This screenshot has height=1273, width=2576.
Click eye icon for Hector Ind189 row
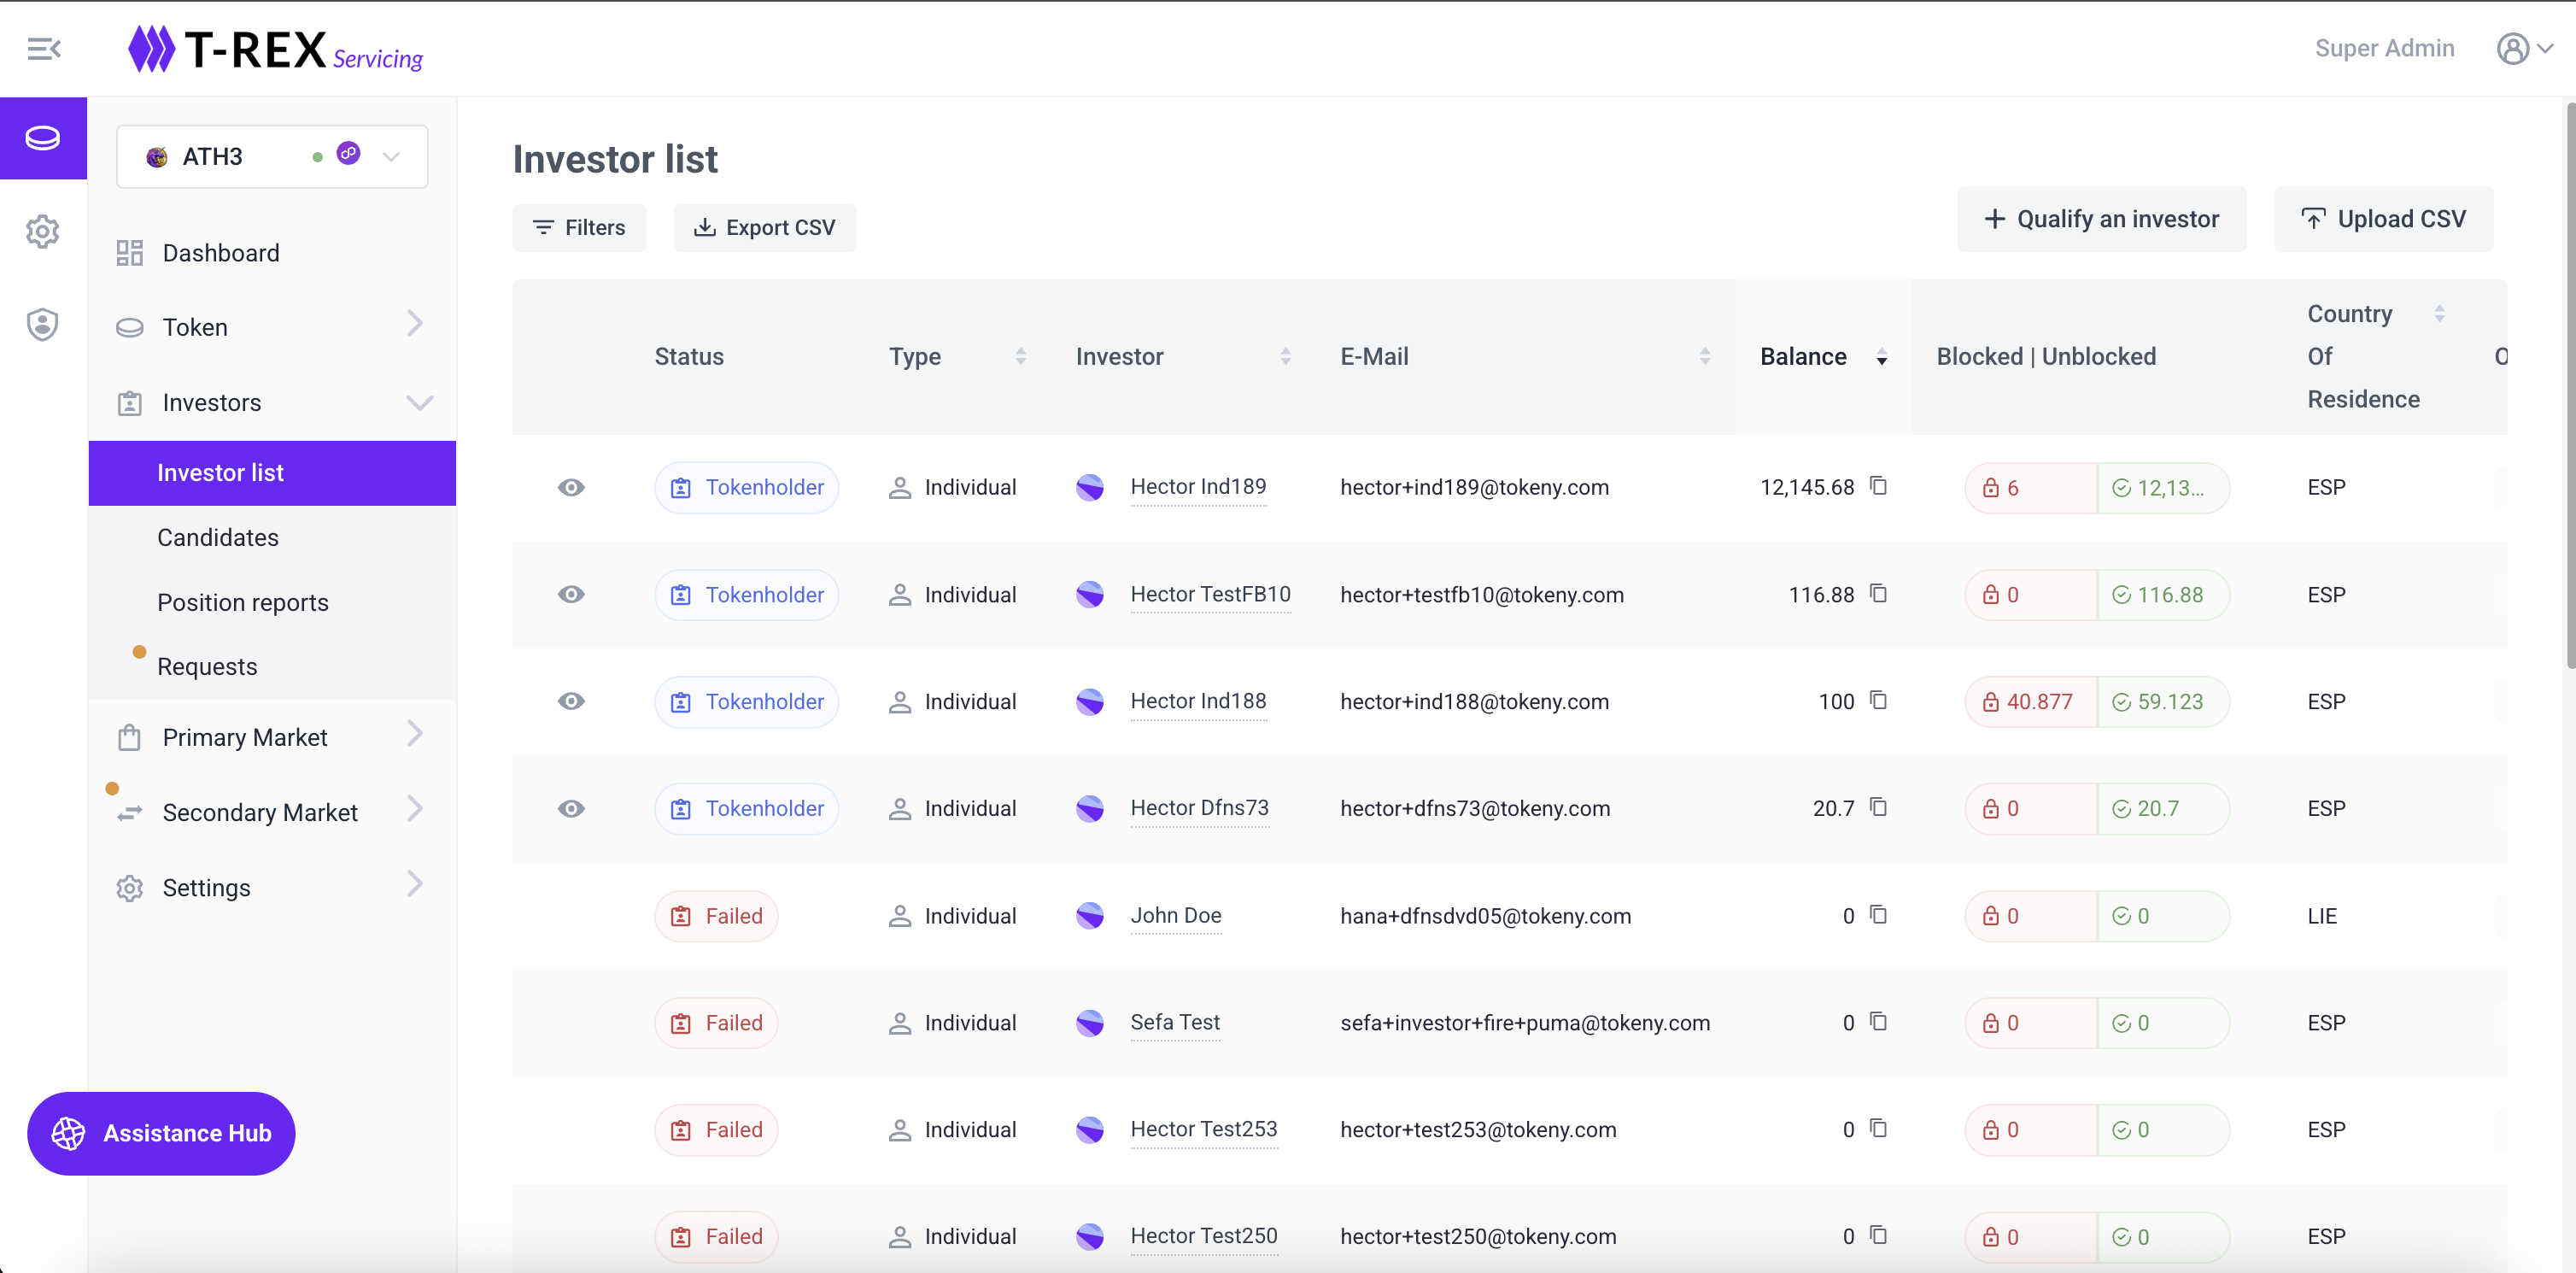pos(571,487)
